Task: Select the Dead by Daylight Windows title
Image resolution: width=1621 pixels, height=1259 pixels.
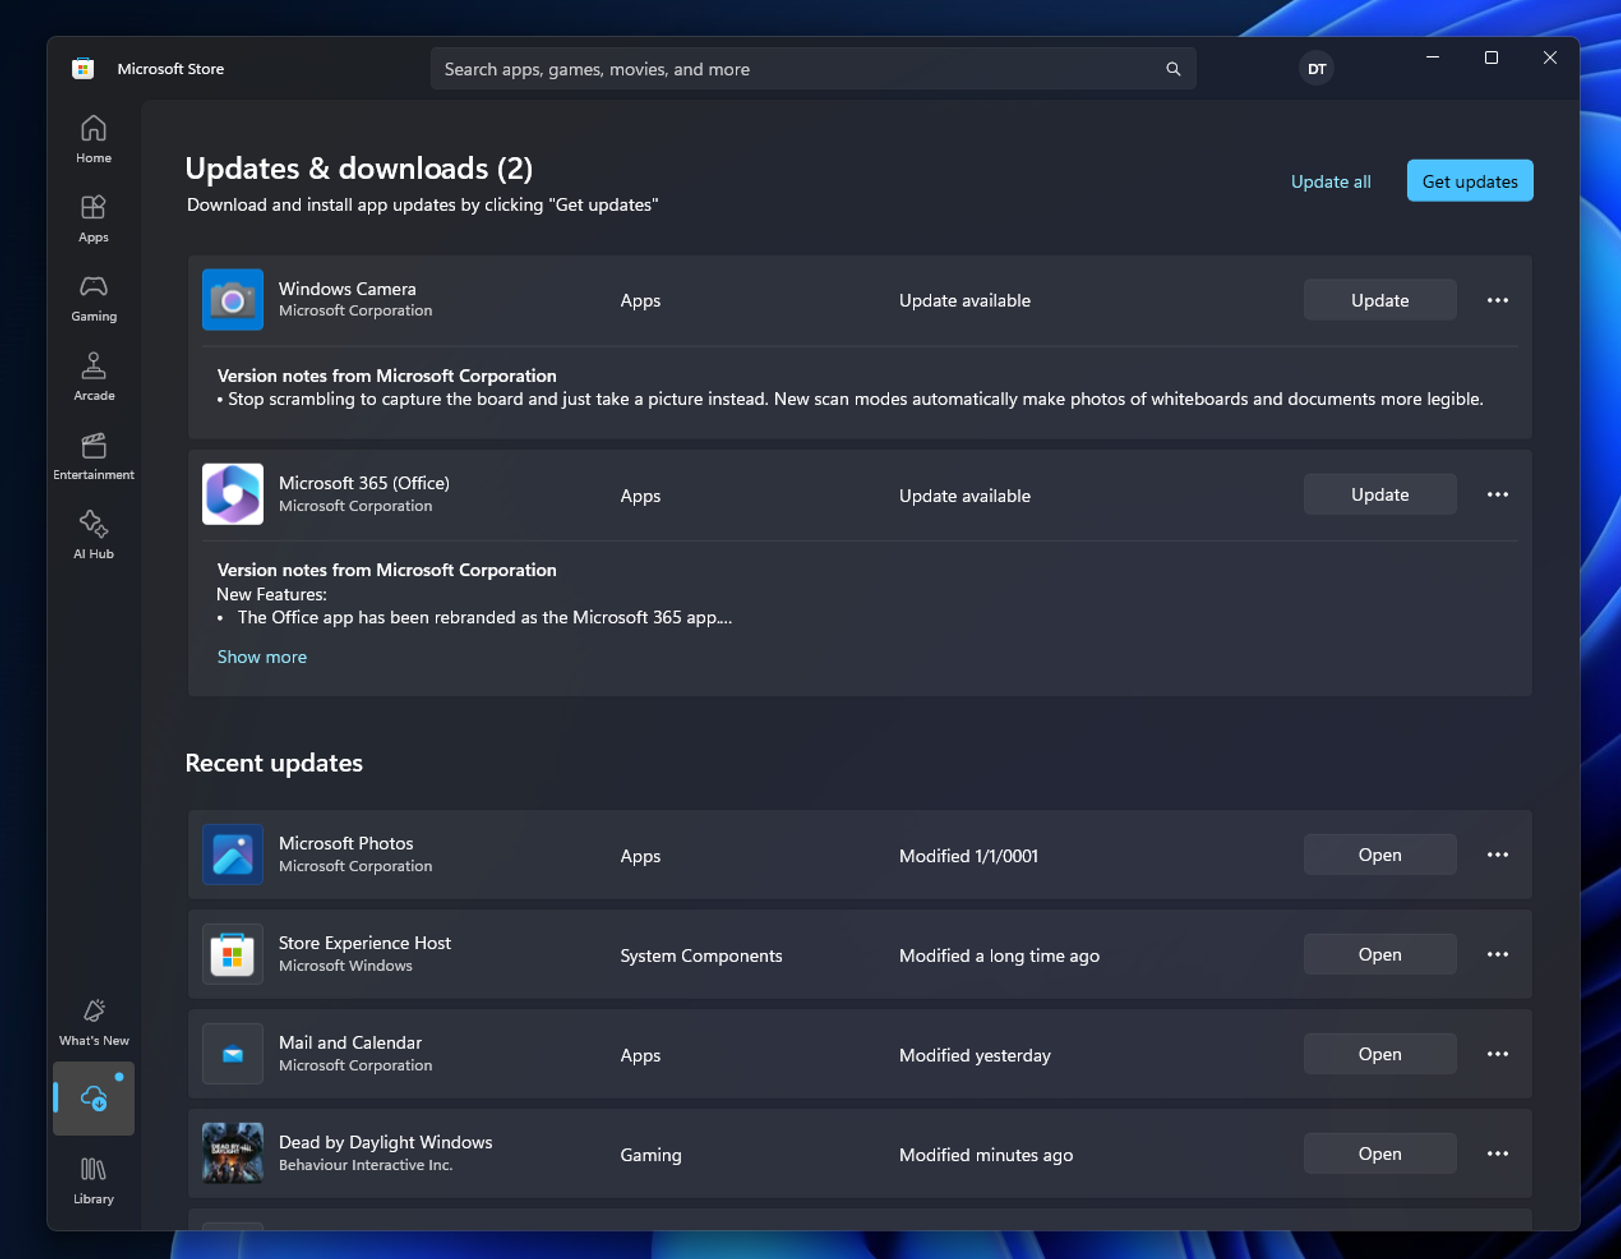Action: coord(385,1142)
